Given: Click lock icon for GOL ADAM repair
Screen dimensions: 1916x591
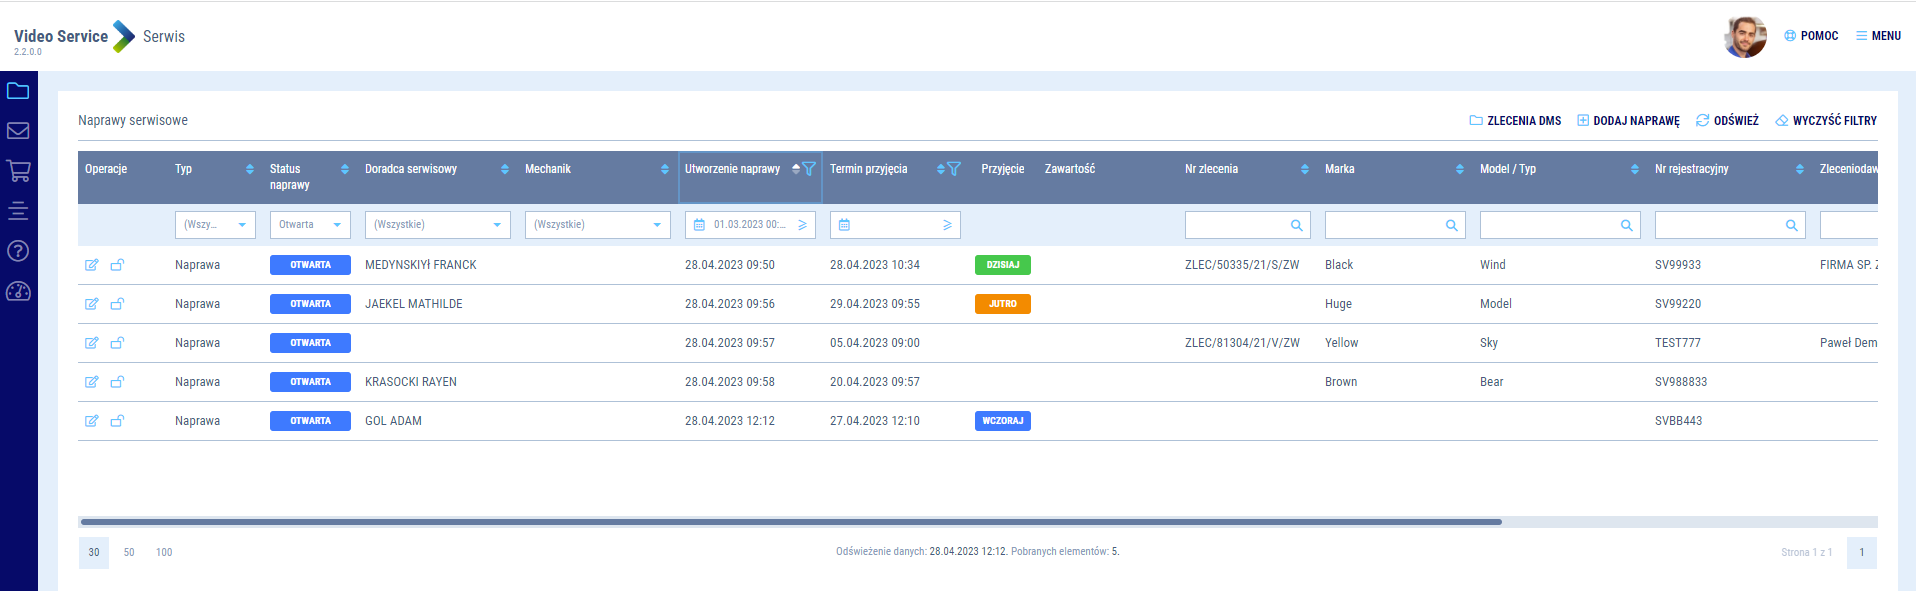Looking at the screenshot, I should point(117,421).
